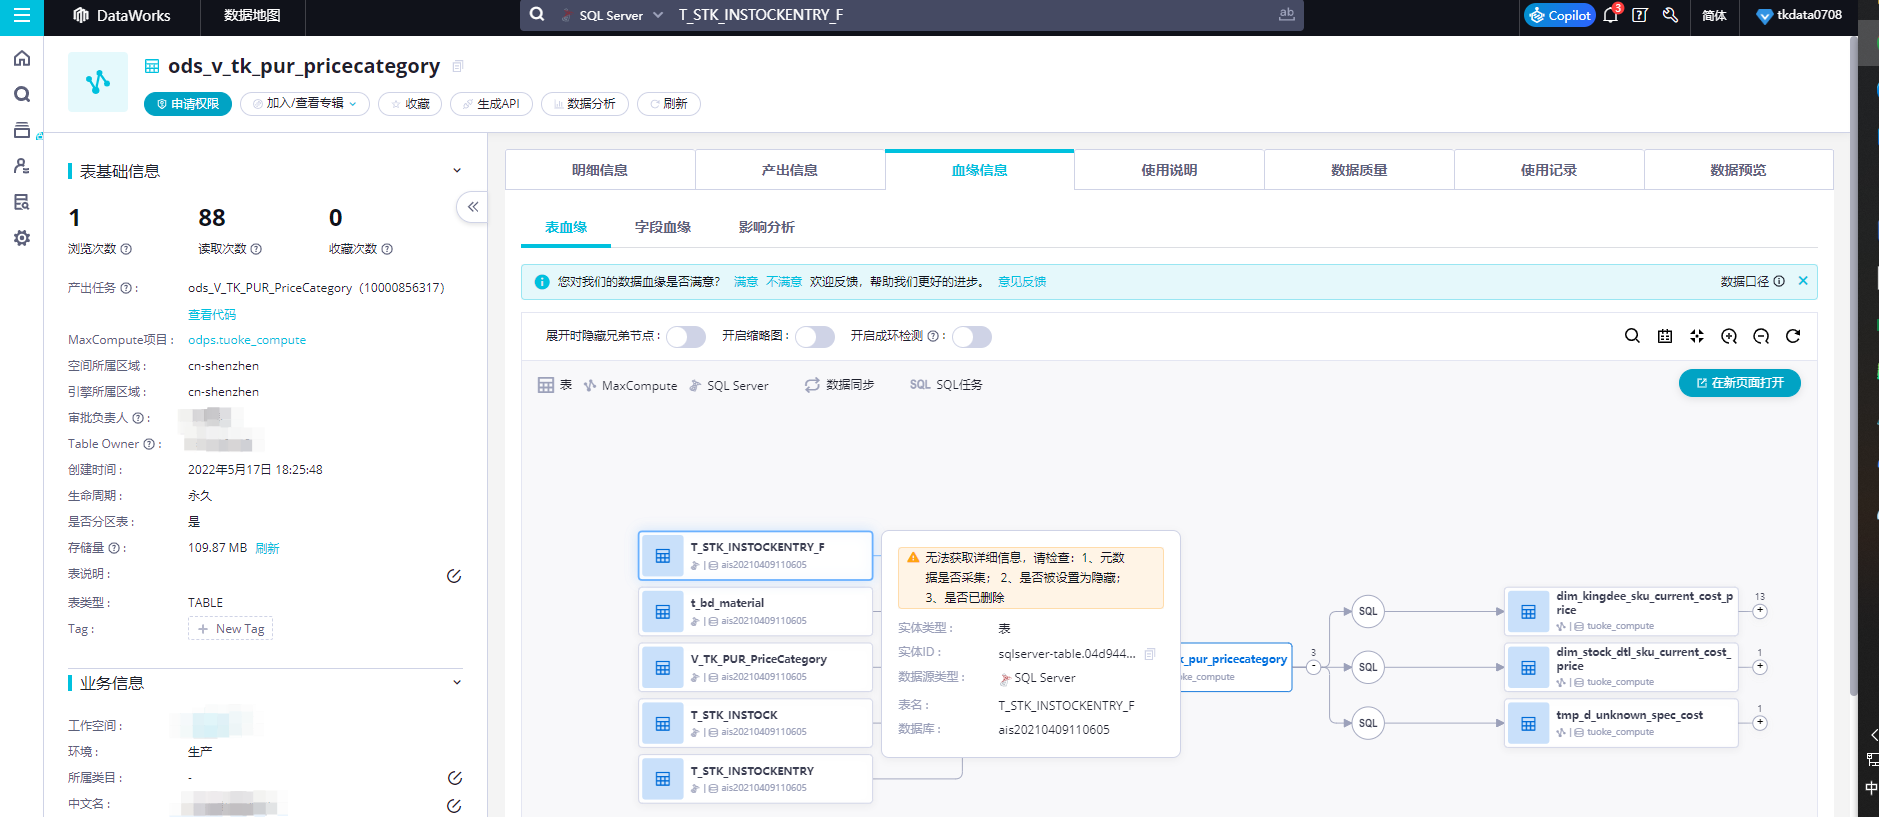1879x817 pixels.
Task: Switch language via 简体
Action: [x=1714, y=15]
